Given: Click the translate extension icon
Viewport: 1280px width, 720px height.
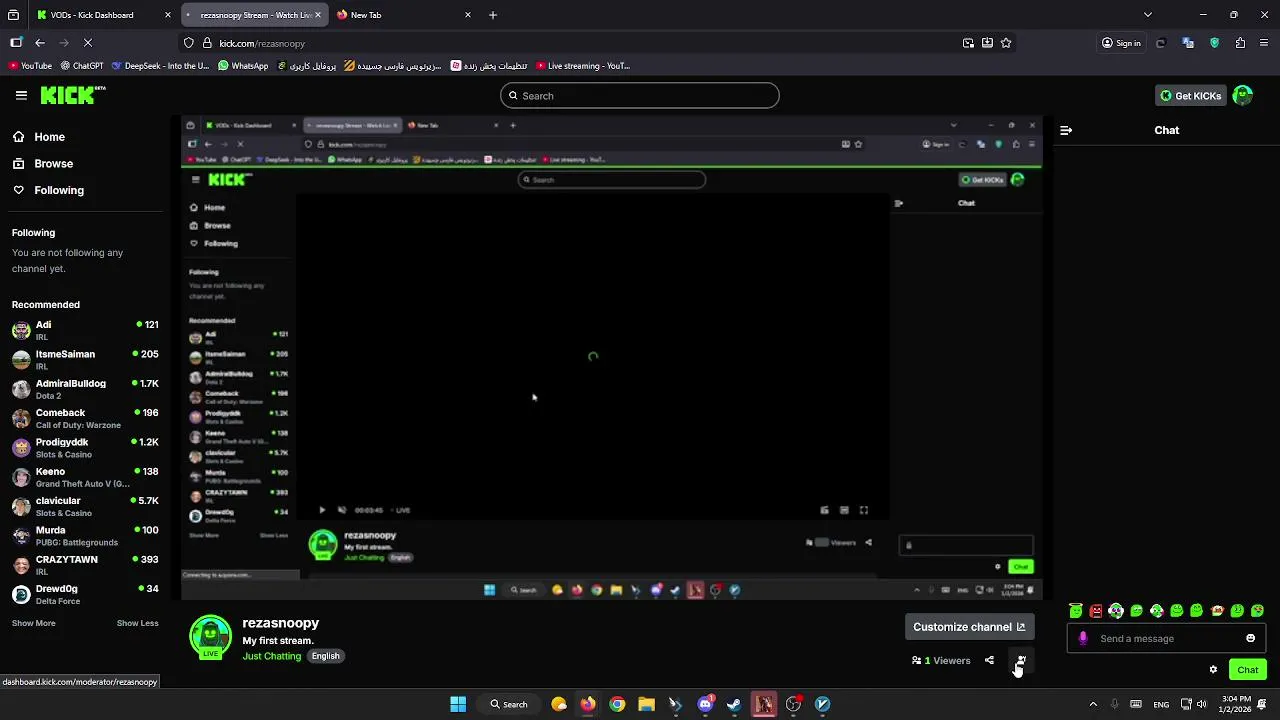Looking at the screenshot, I should (x=1188, y=43).
